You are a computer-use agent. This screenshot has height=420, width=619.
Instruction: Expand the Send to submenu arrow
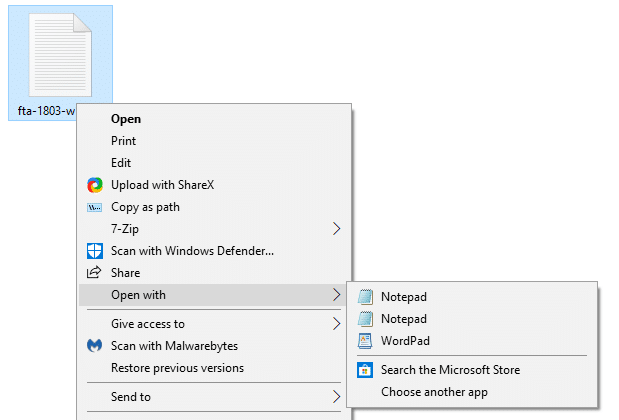(336, 397)
